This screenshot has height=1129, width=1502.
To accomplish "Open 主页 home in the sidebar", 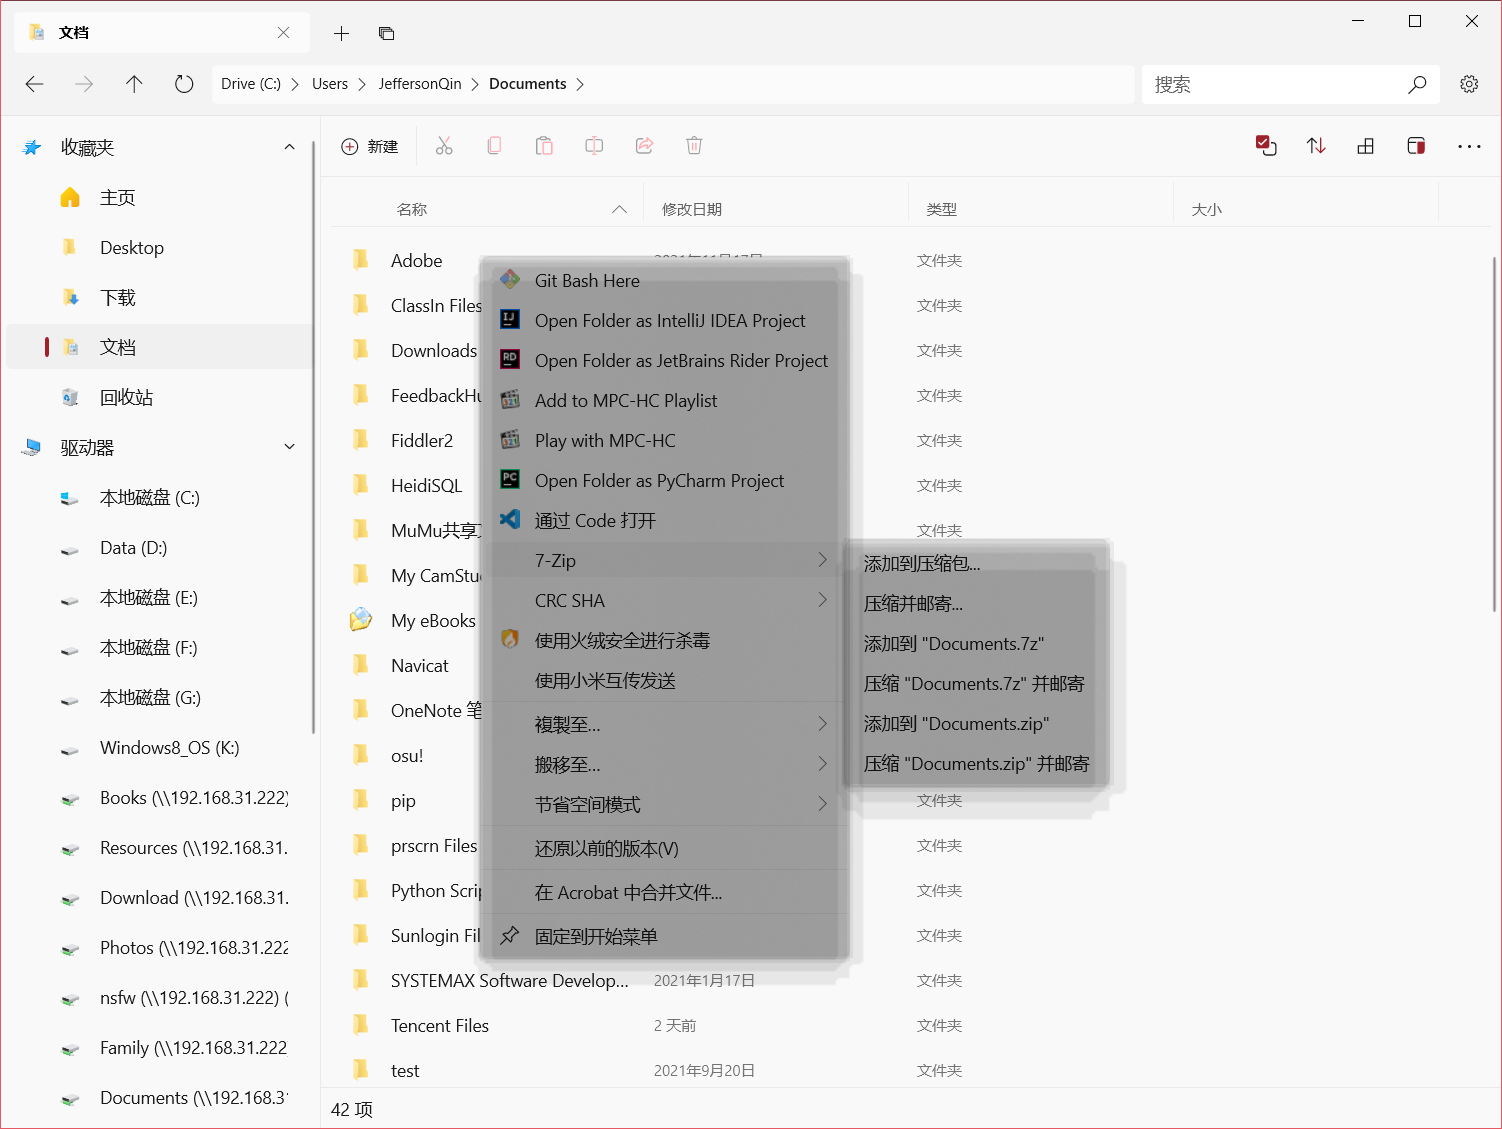I will [x=160, y=197].
